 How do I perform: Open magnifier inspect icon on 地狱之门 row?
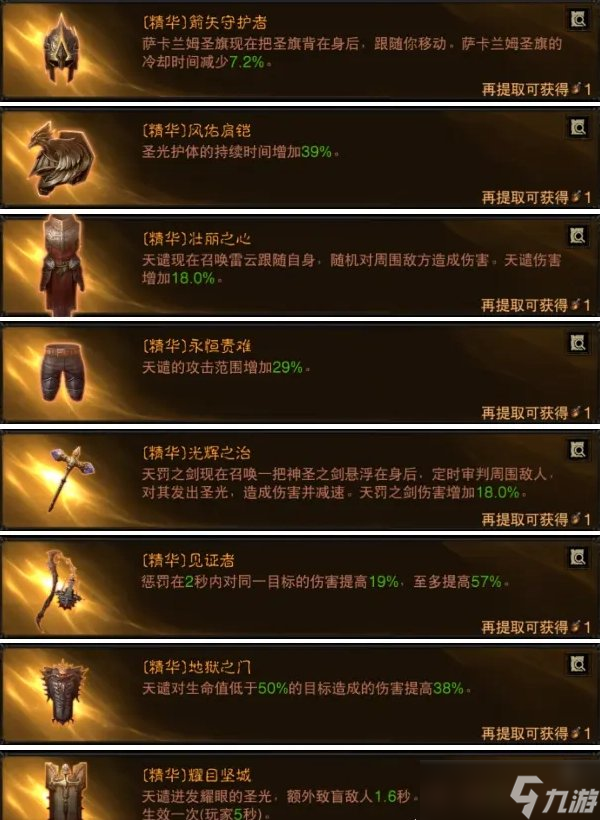point(578,664)
